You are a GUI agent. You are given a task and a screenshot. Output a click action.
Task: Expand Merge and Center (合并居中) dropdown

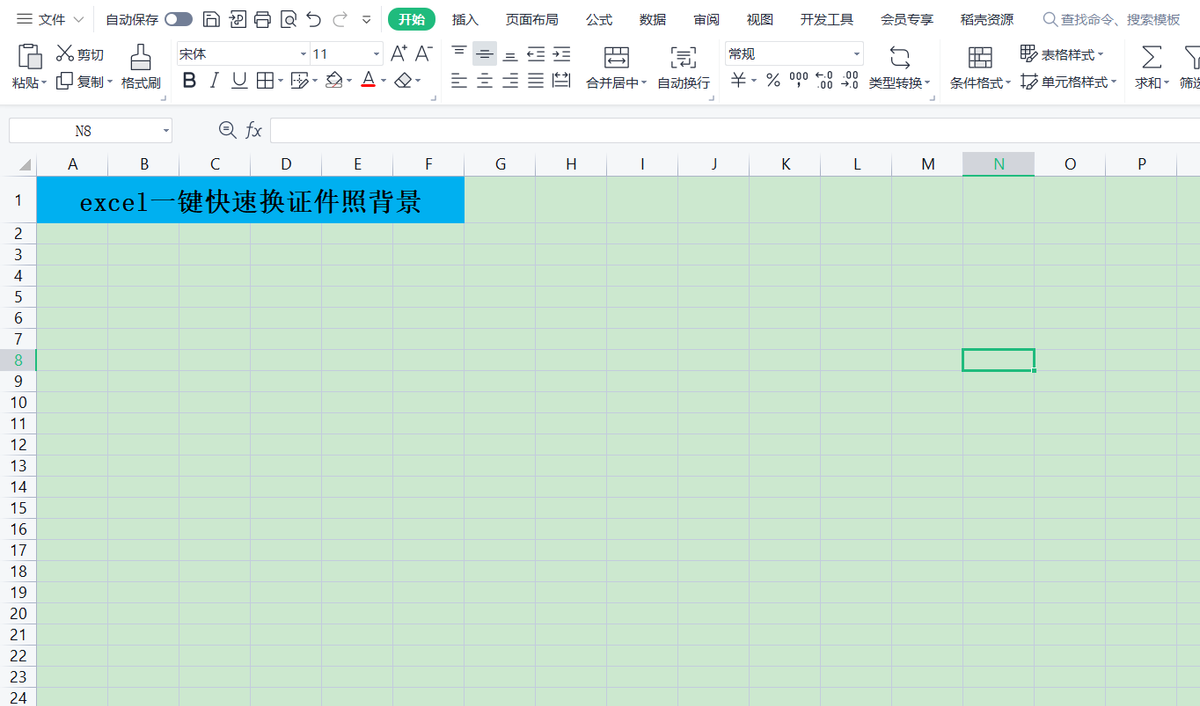point(644,83)
